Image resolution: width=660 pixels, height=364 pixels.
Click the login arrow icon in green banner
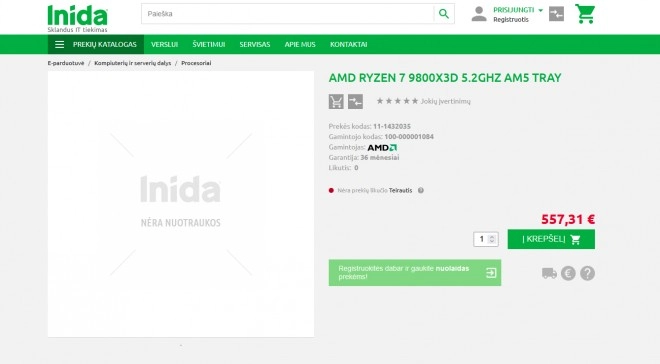[x=491, y=273]
